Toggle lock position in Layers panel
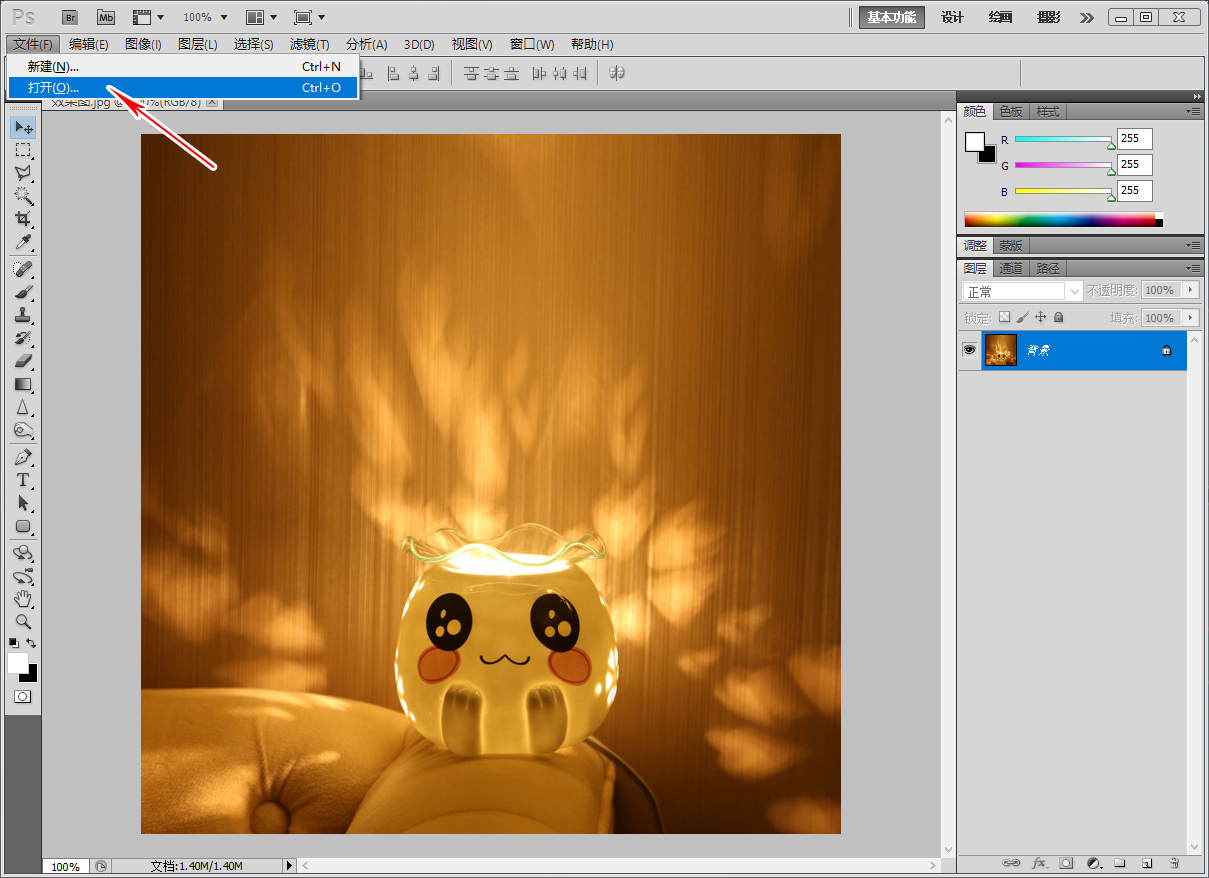 tap(1040, 317)
